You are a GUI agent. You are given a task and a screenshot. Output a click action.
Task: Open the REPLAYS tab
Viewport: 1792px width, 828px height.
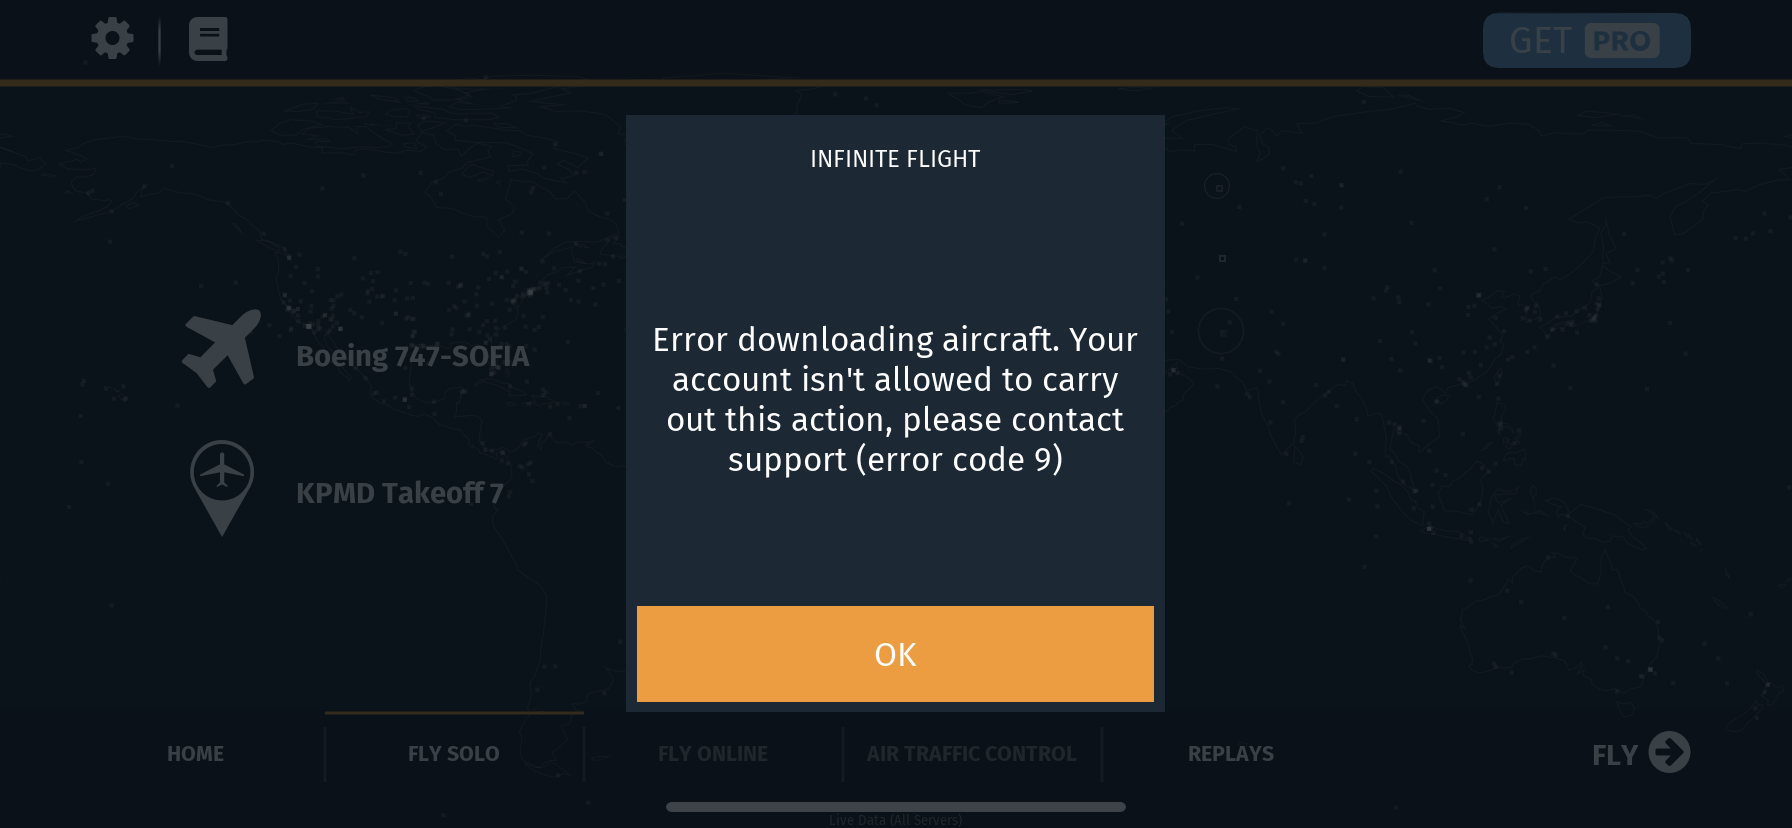pyautogui.click(x=1230, y=754)
